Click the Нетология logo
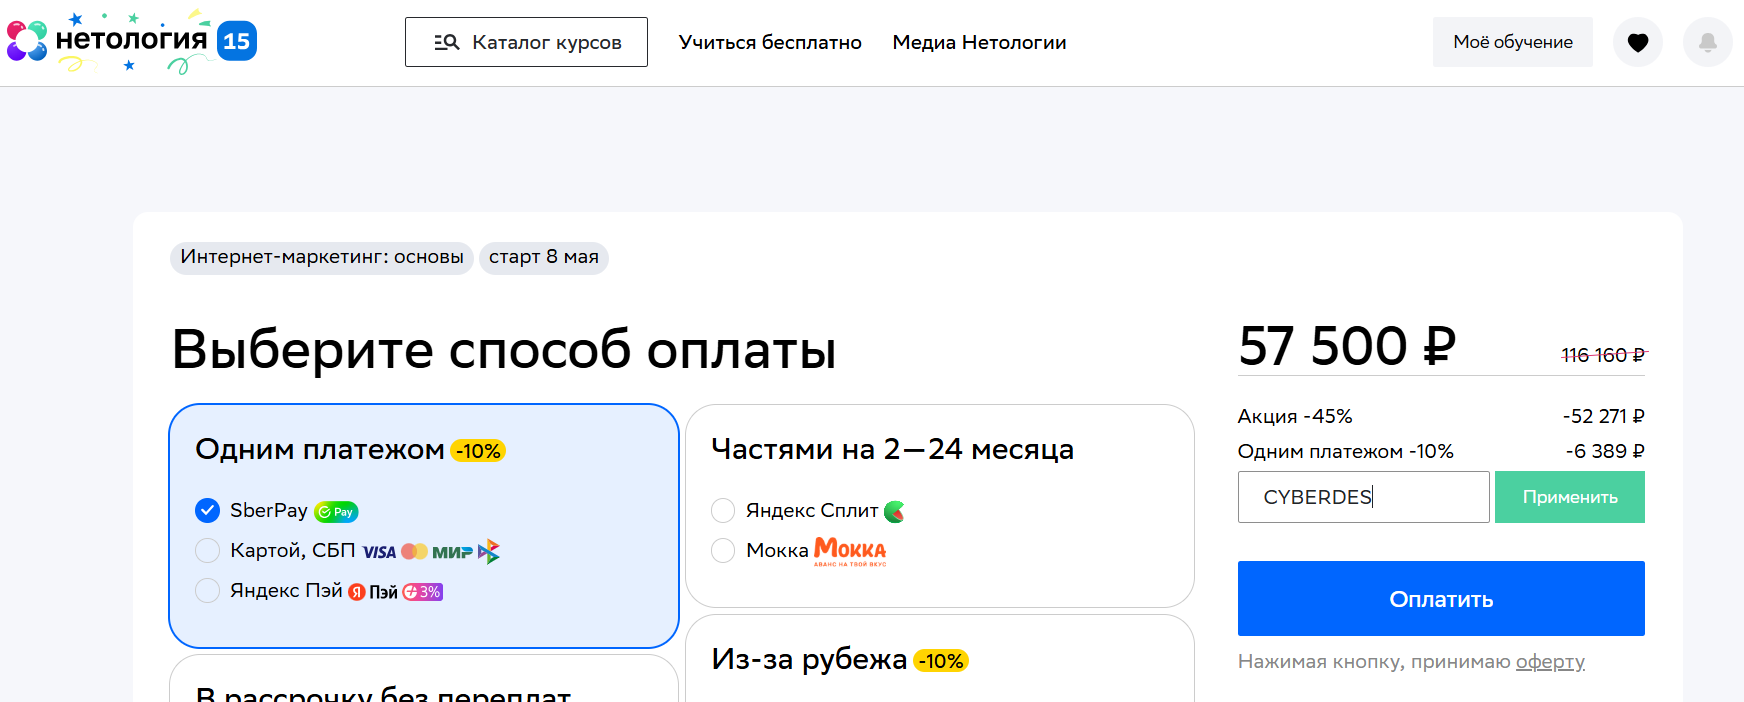 pyautogui.click(x=107, y=41)
